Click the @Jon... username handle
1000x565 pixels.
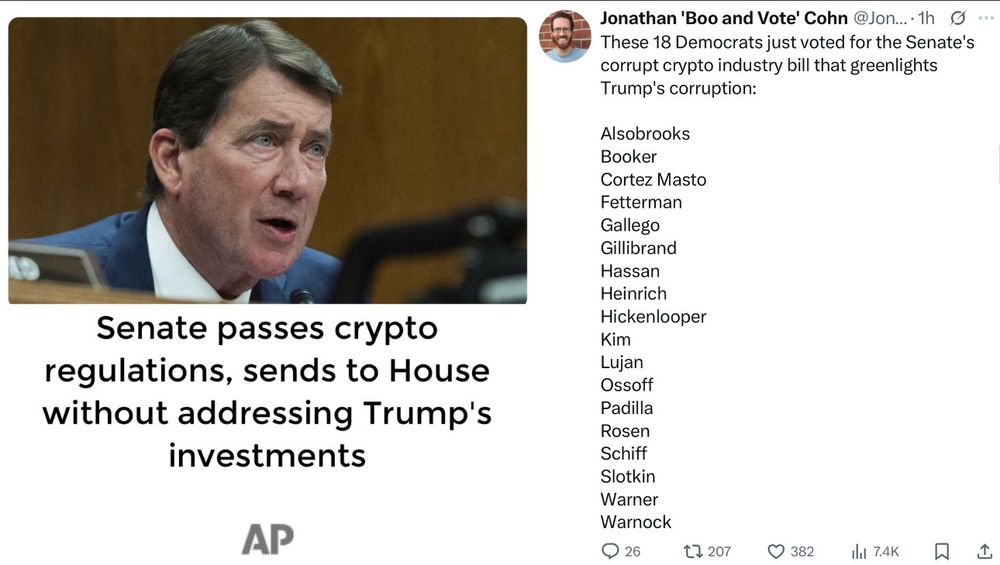pyautogui.click(x=881, y=18)
